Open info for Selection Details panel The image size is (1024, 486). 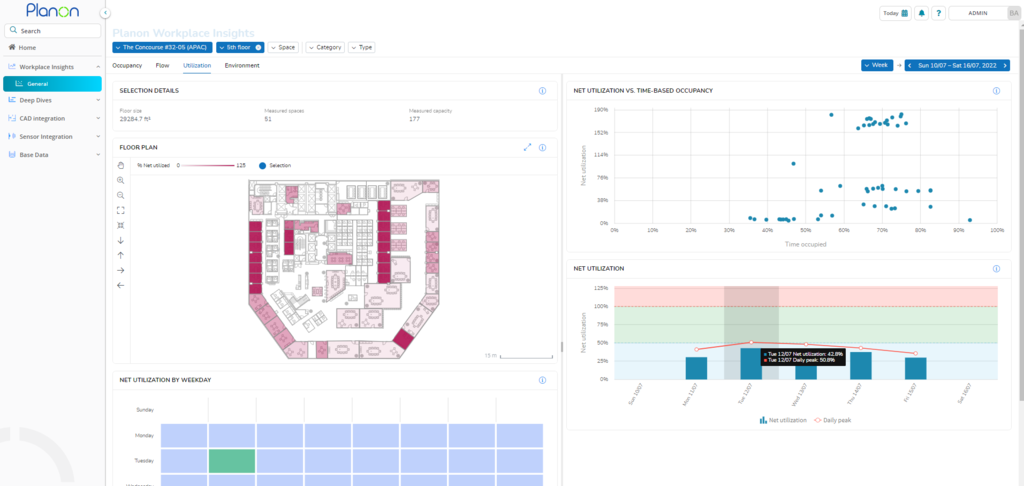click(x=542, y=91)
